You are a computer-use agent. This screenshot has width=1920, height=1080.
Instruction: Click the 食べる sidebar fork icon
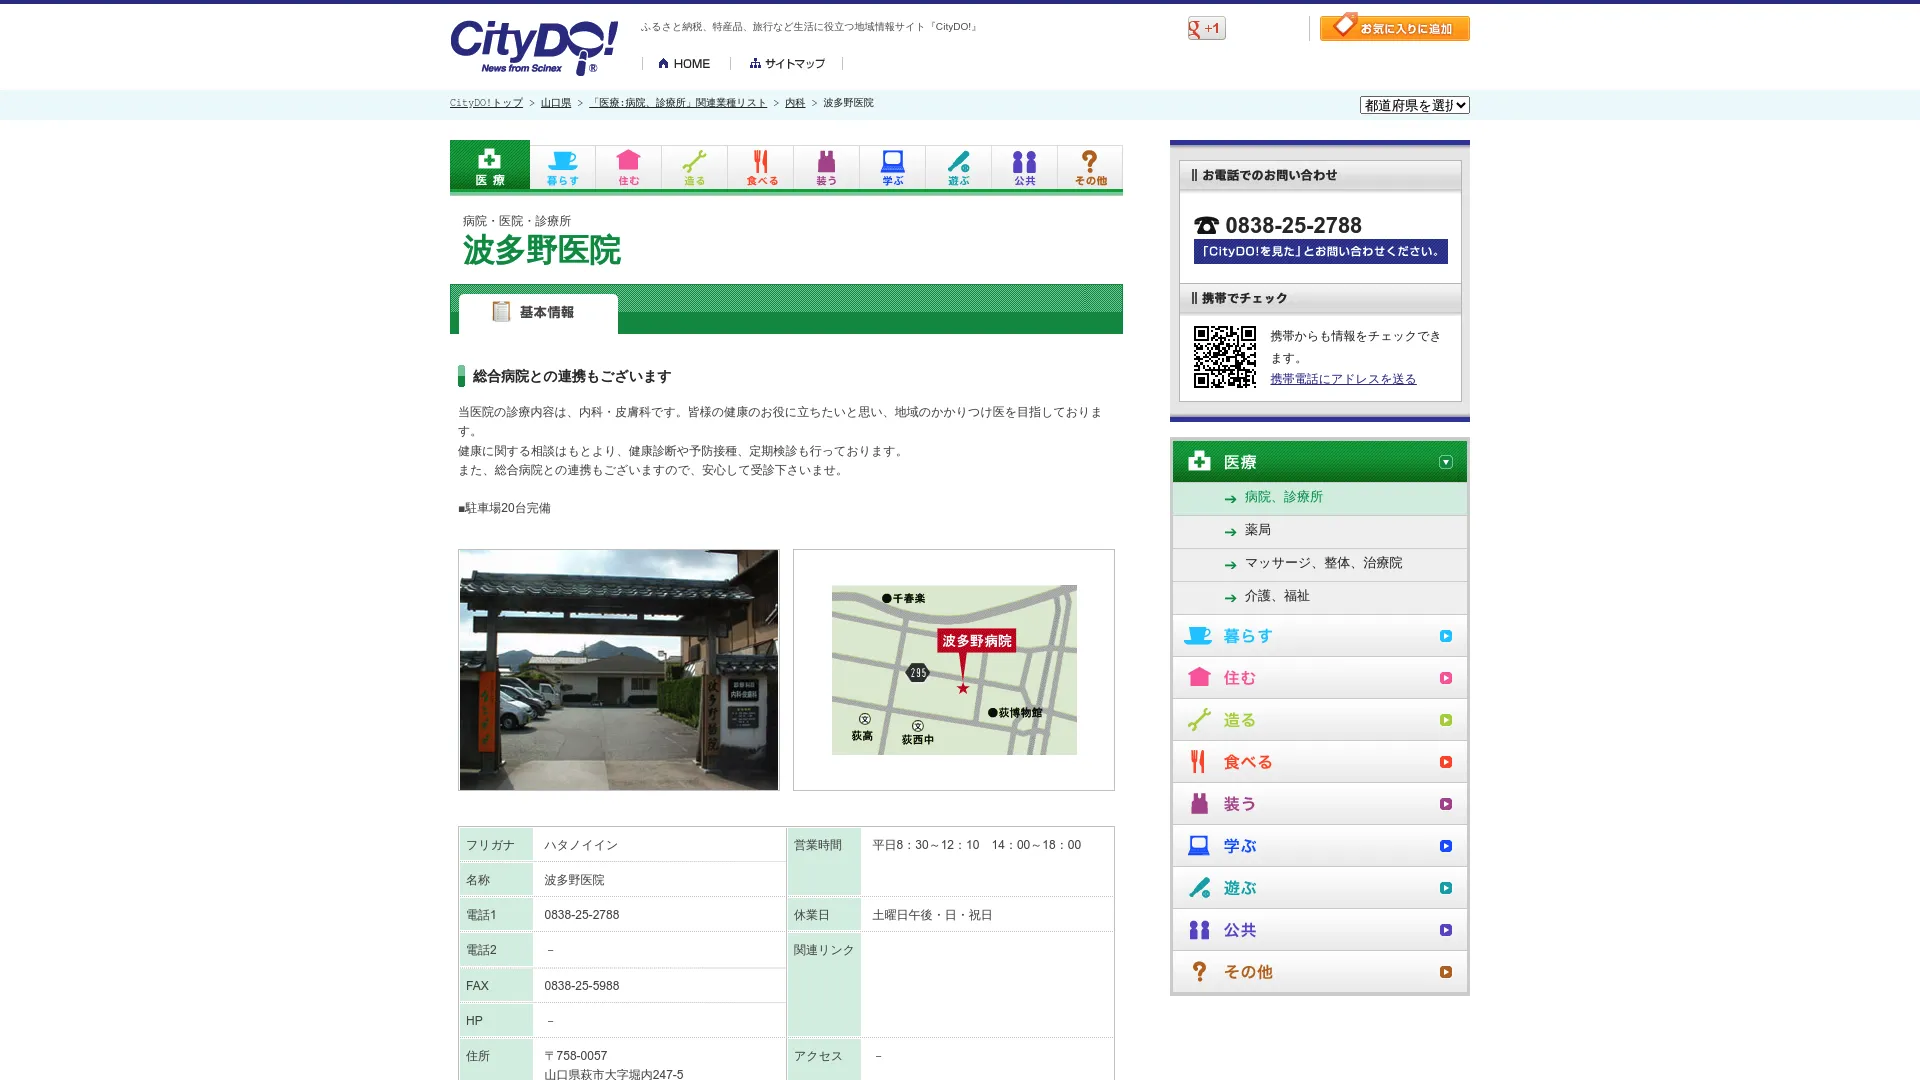tap(1198, 761)
